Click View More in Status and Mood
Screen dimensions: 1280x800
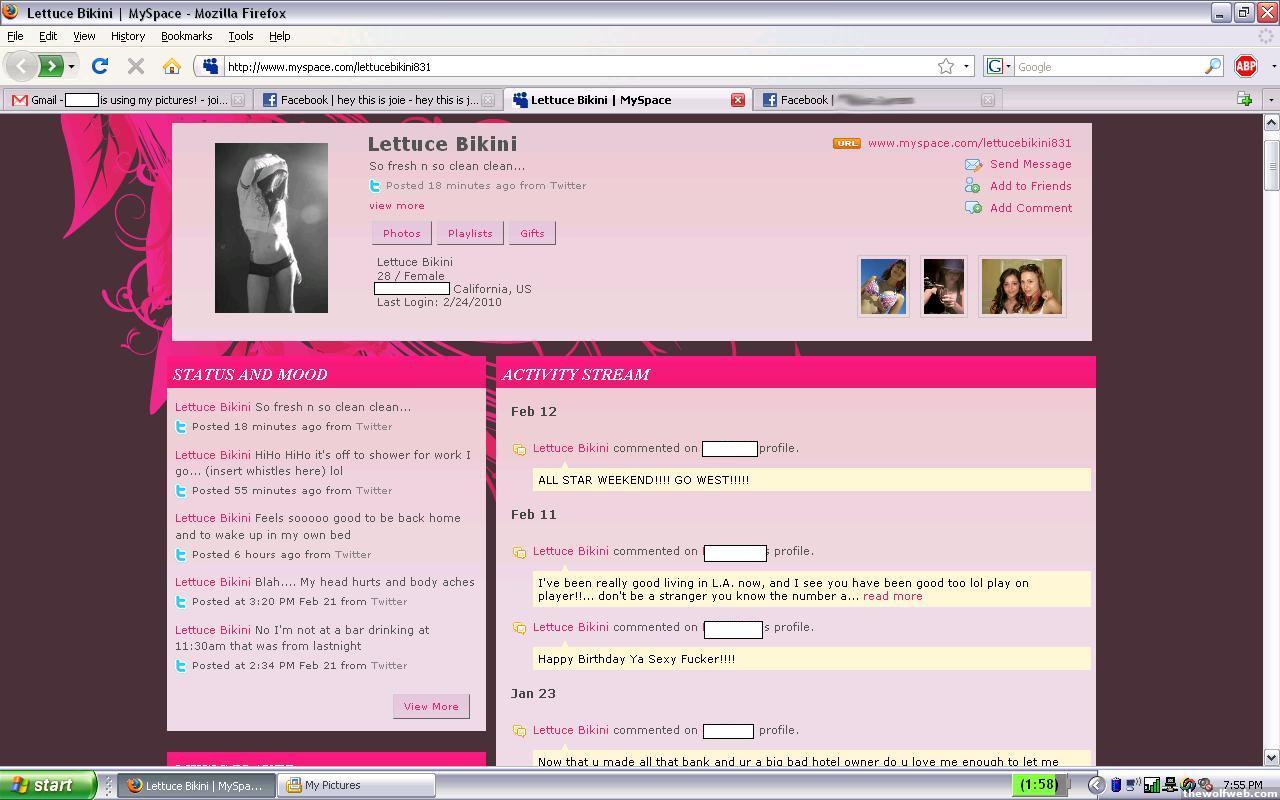point(431,706)
